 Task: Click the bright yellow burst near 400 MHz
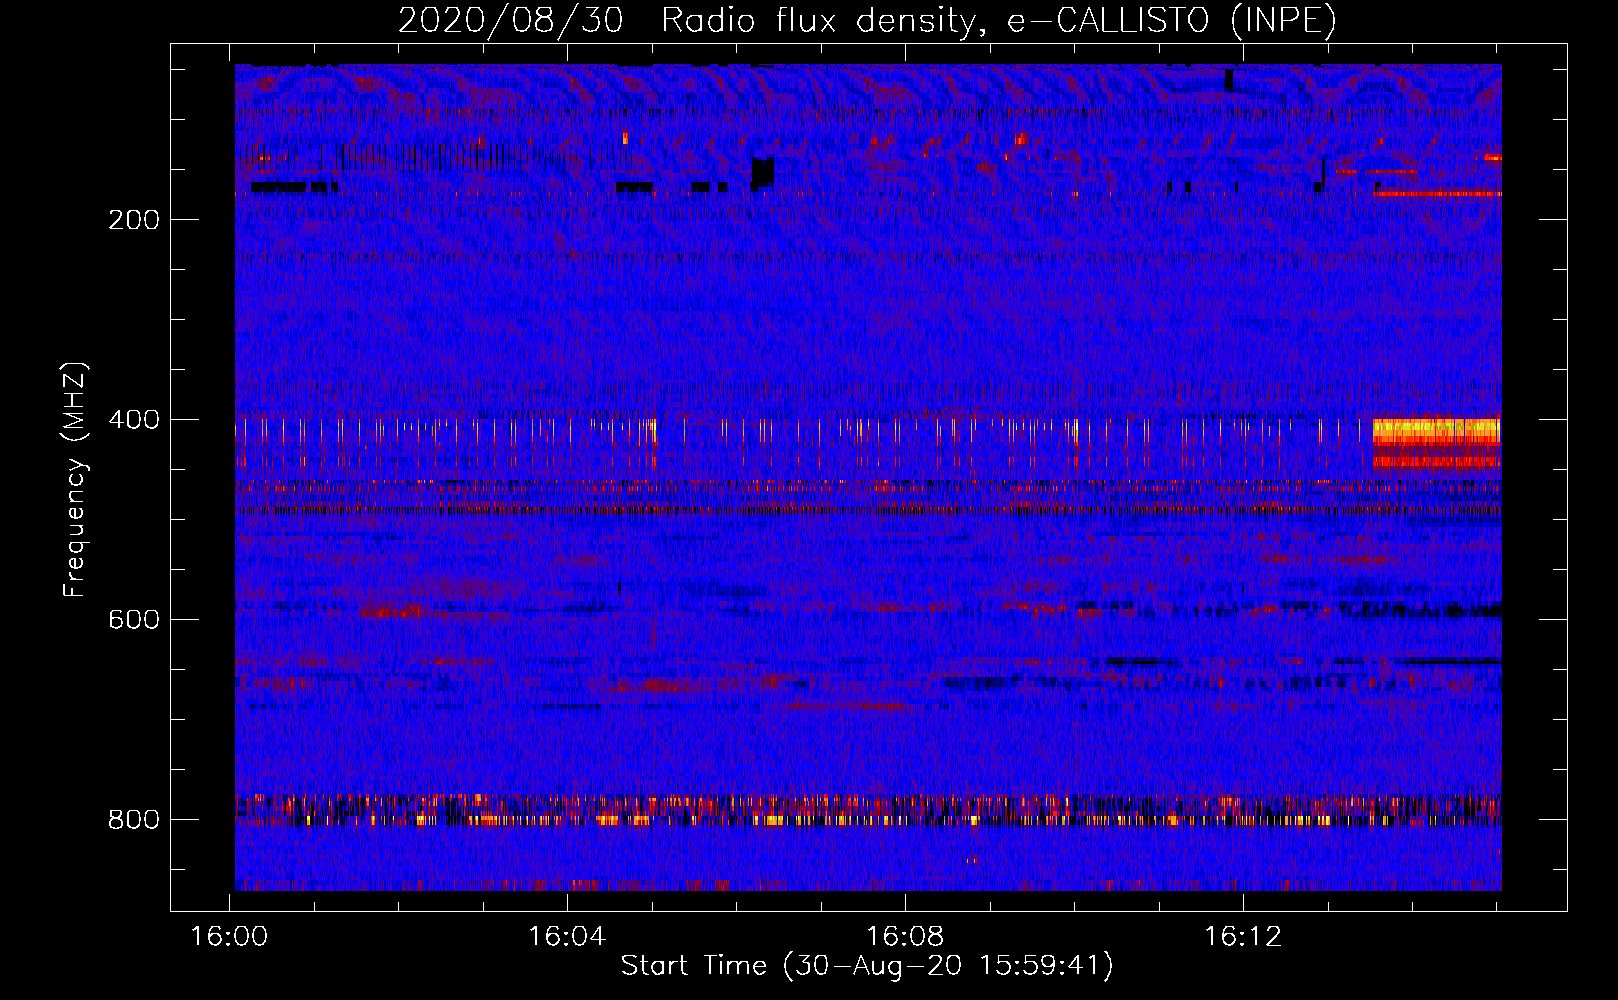1436,443
